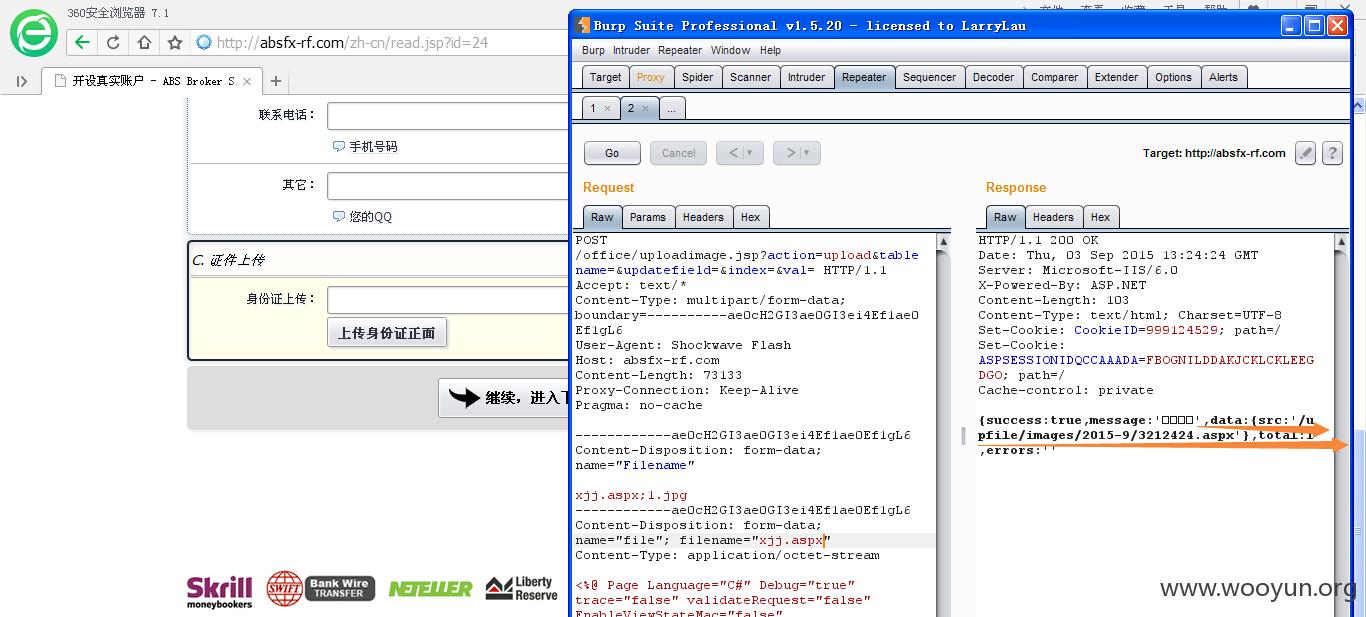Close Repeater request tab 1
The image size is (1366, 617).
click(607, 108)
